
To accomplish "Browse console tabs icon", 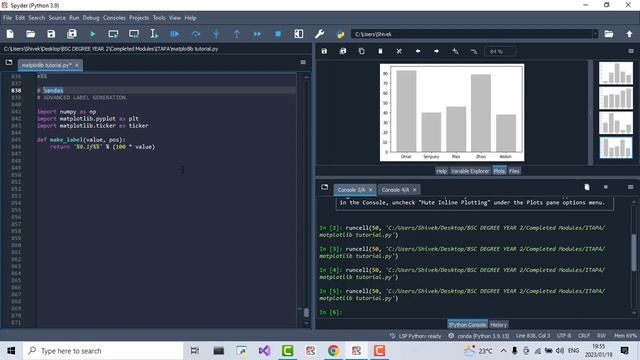I will [324, 187].
